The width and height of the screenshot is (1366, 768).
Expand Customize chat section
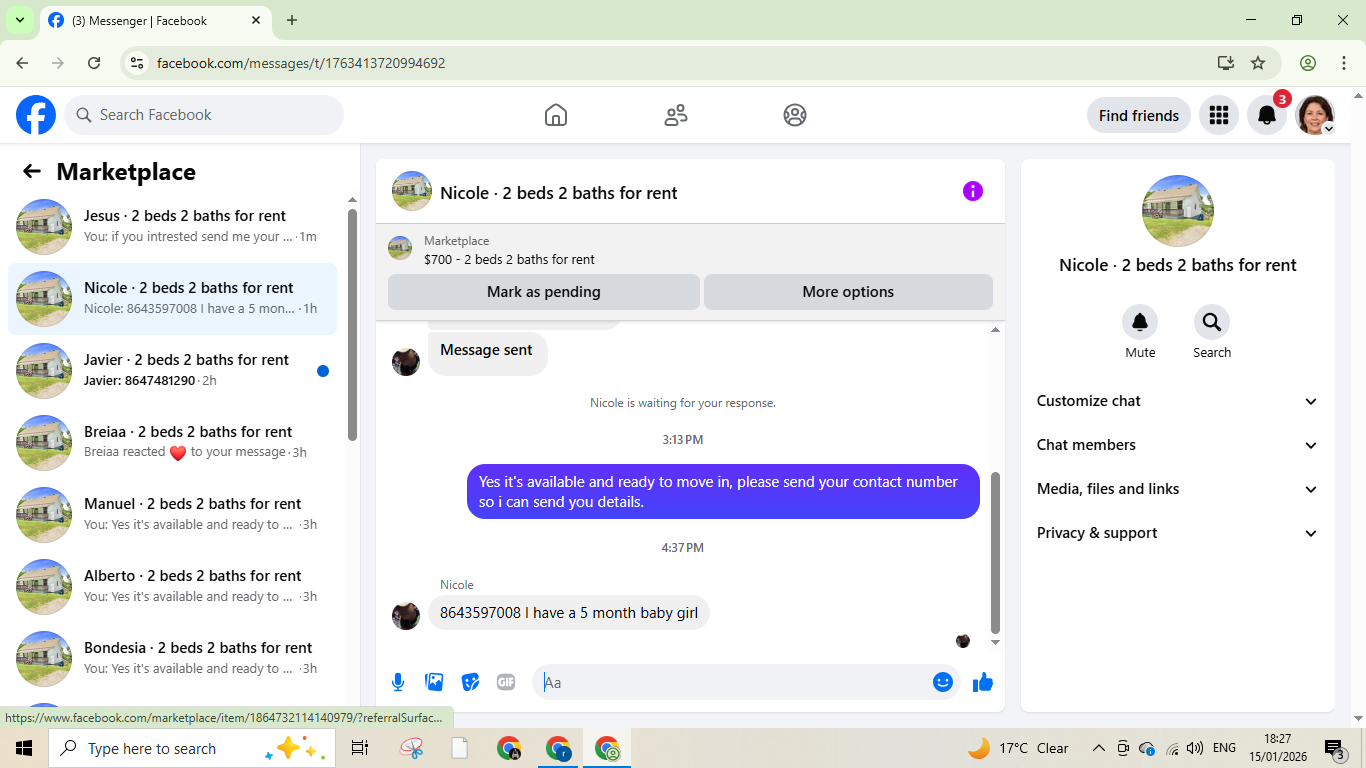point(1178,401)
